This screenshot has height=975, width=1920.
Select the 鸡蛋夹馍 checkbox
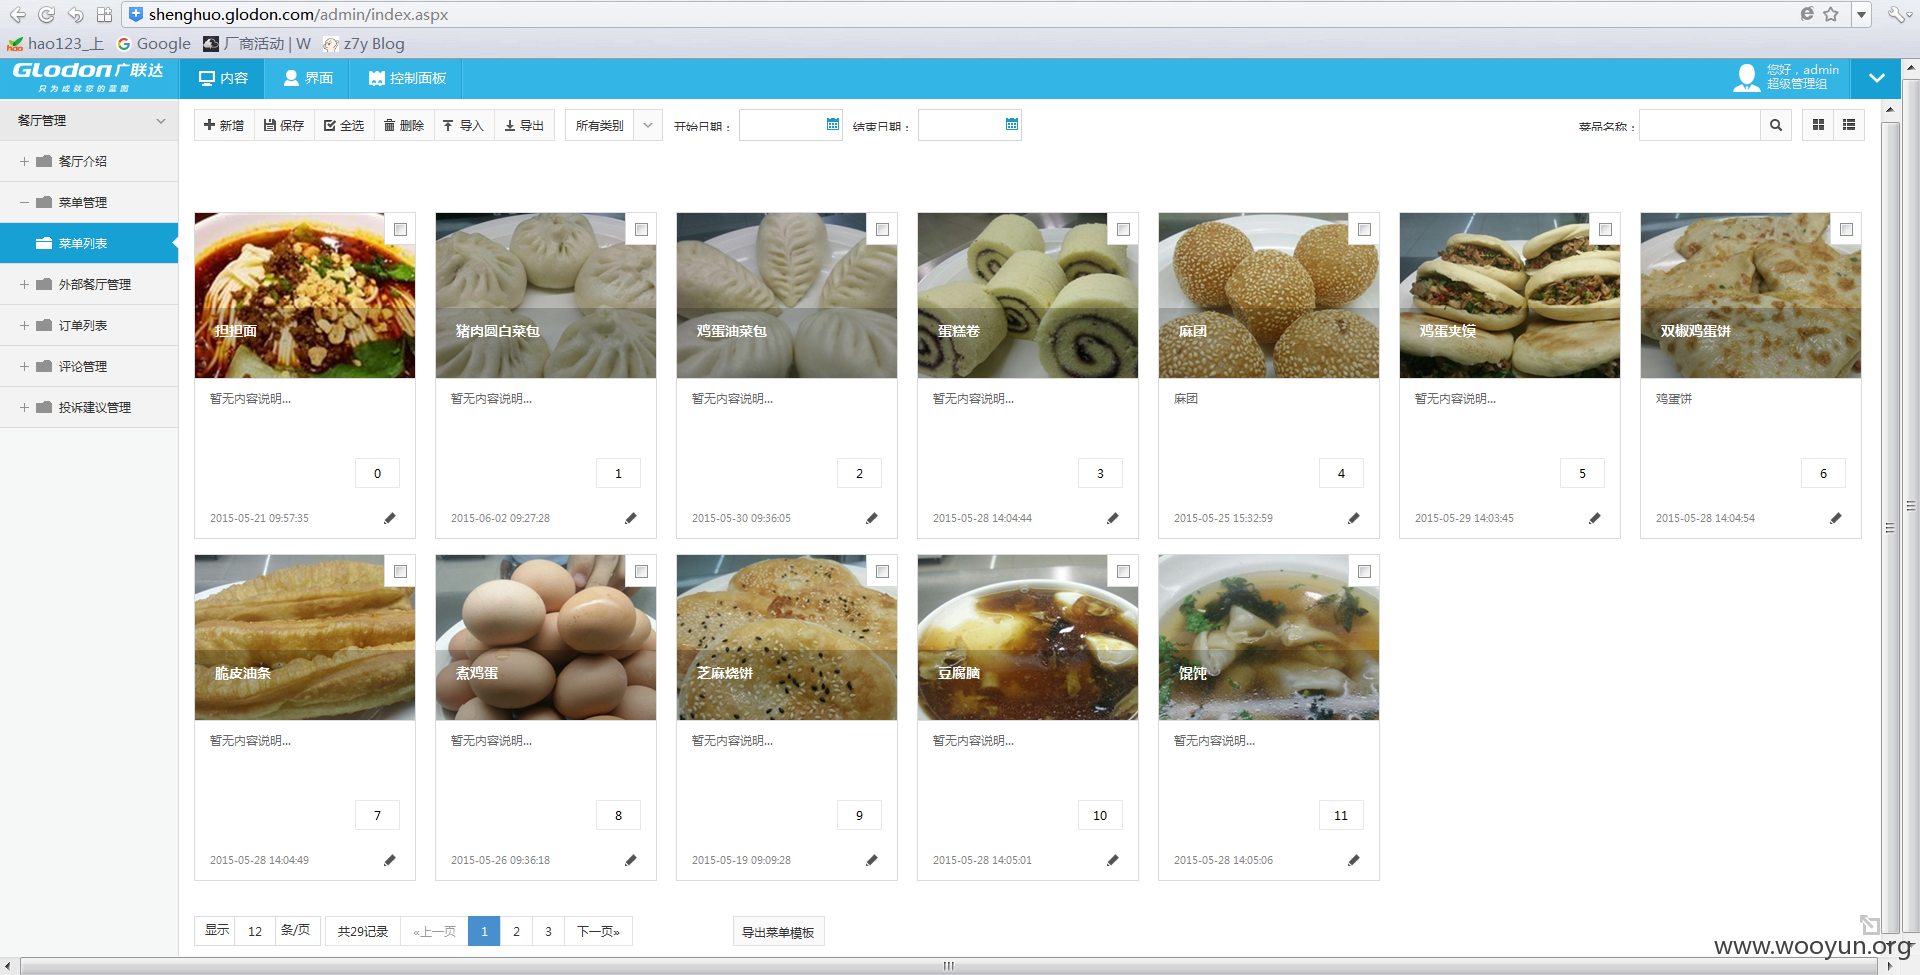coord(1605,229)
